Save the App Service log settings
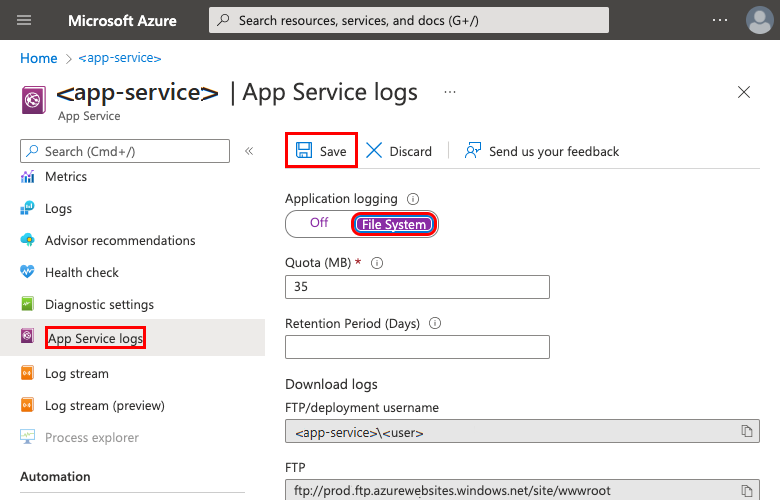Image resolution: width=780 pixels, height=500 pixels. 322,151
